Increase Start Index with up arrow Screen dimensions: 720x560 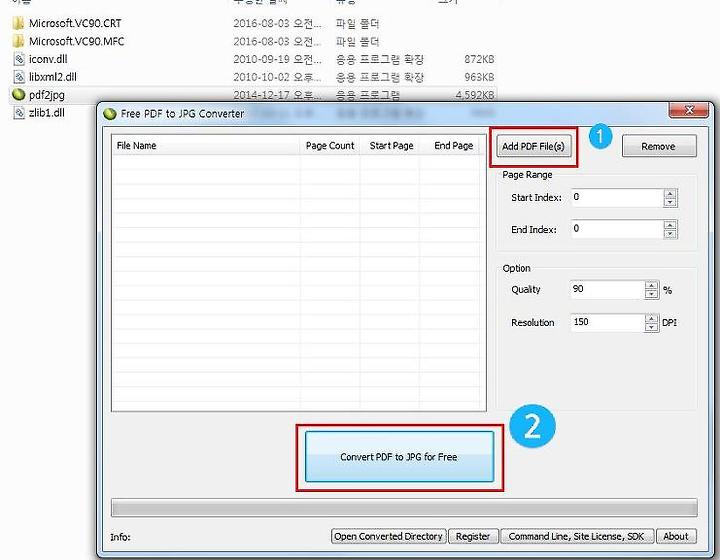pos(670,194)
